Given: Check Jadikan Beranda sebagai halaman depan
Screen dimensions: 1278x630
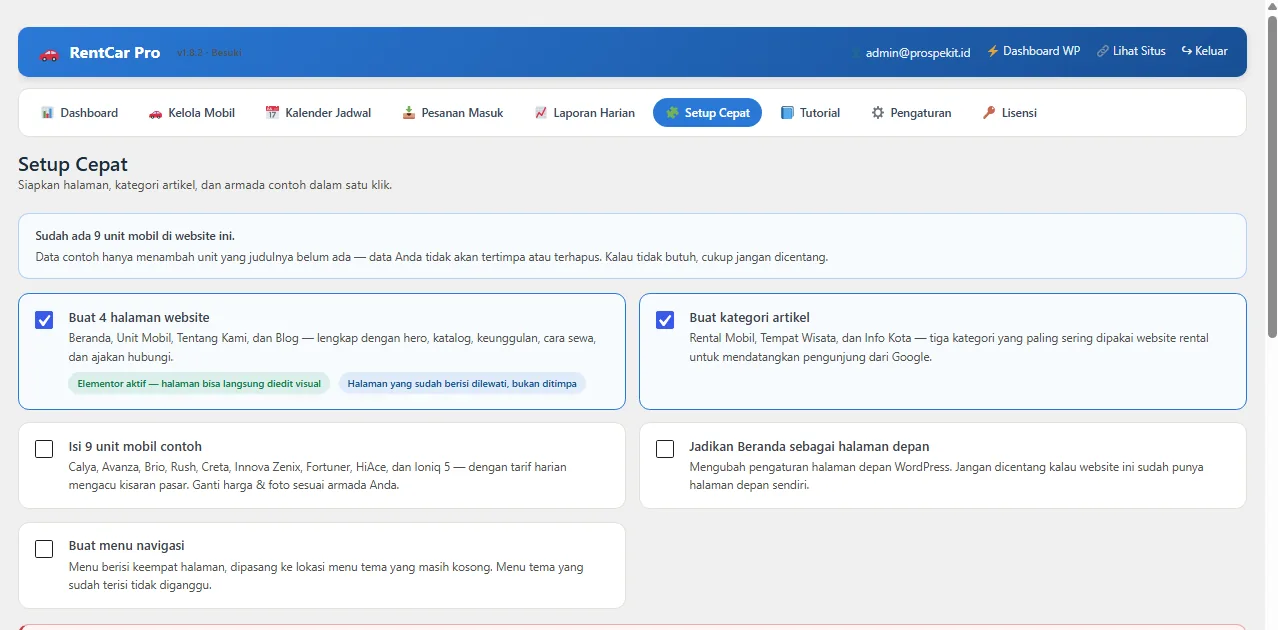Looking at the screenshot, I should click(665, 449).
